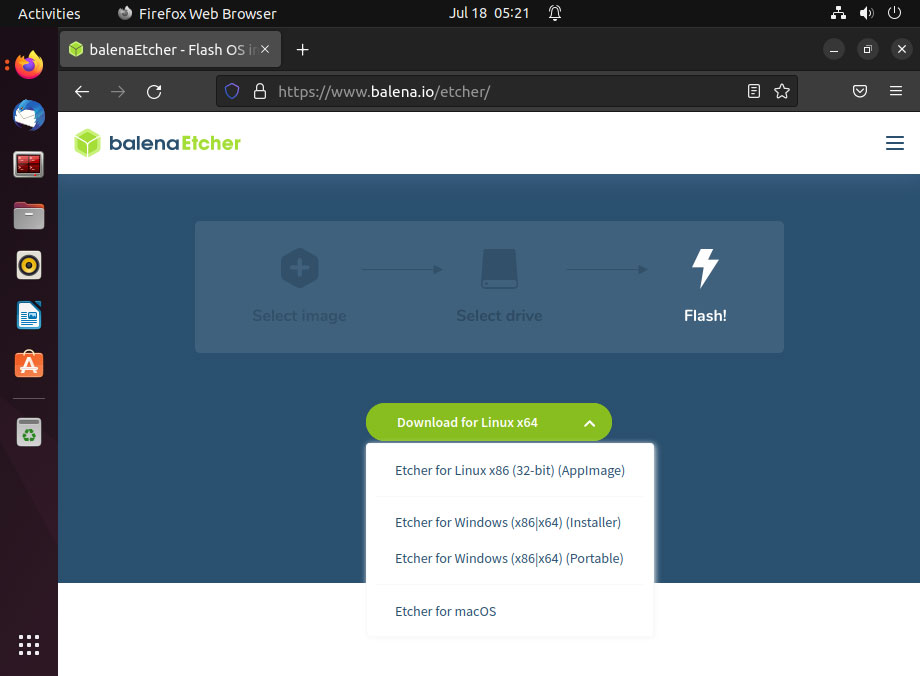Viewport: 920px width, 676px height.
Task: Toggle reader view in address bar
Action: pos(754,91)
